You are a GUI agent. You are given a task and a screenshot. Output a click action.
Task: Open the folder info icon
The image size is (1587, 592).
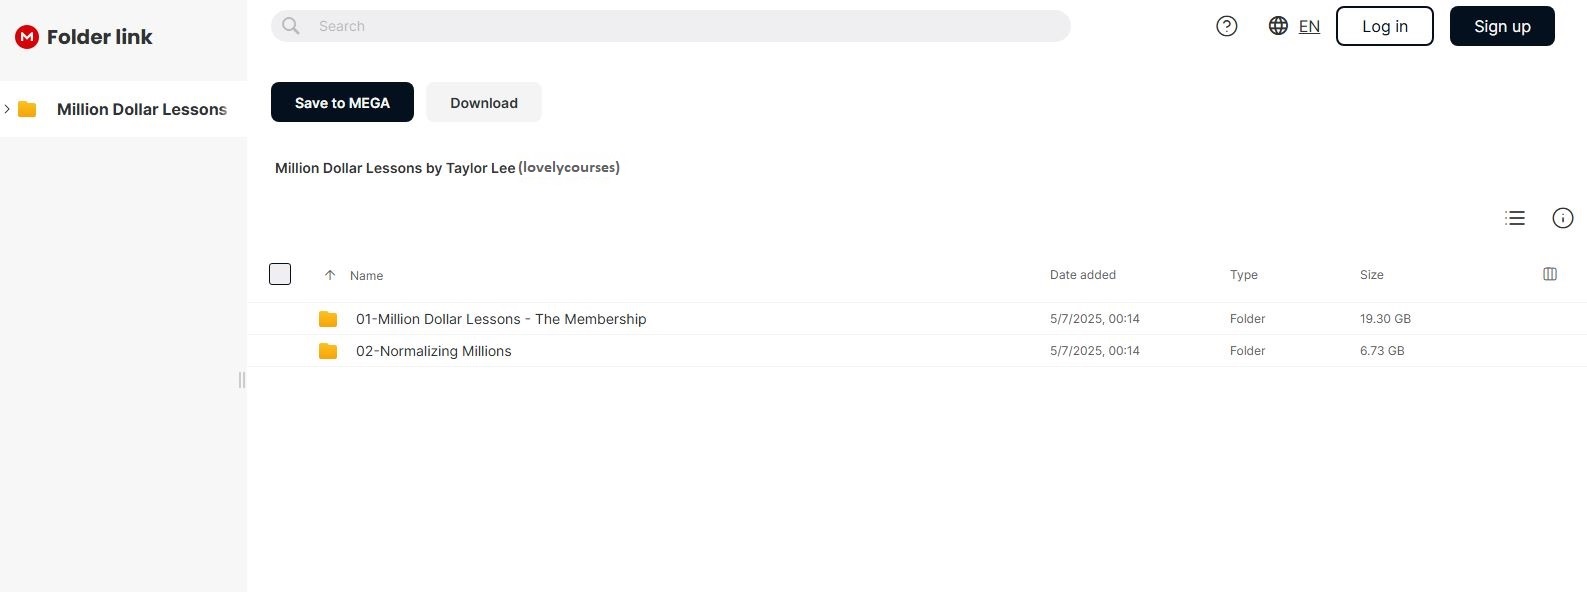pyautogui.click(x=1563, y=218)
